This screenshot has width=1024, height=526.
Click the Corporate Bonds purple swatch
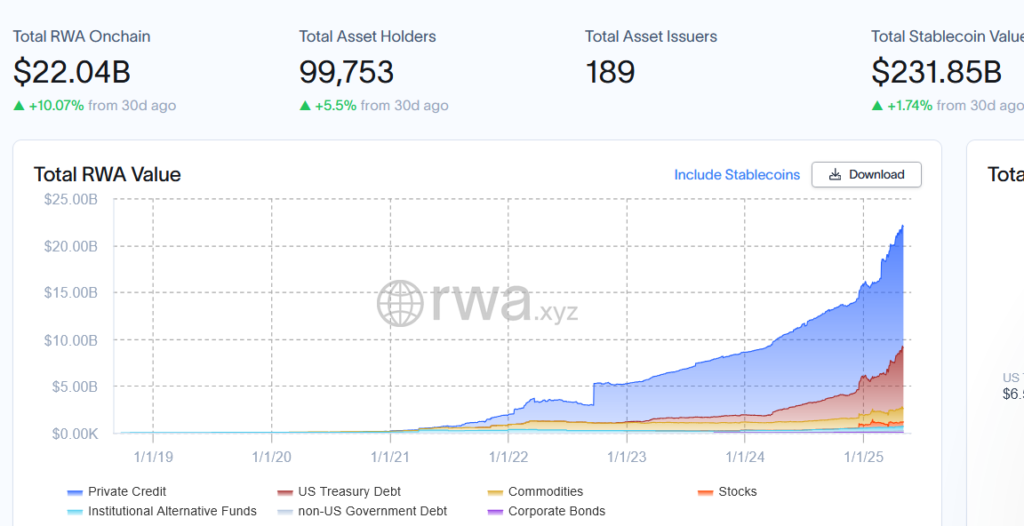(494, 511)
